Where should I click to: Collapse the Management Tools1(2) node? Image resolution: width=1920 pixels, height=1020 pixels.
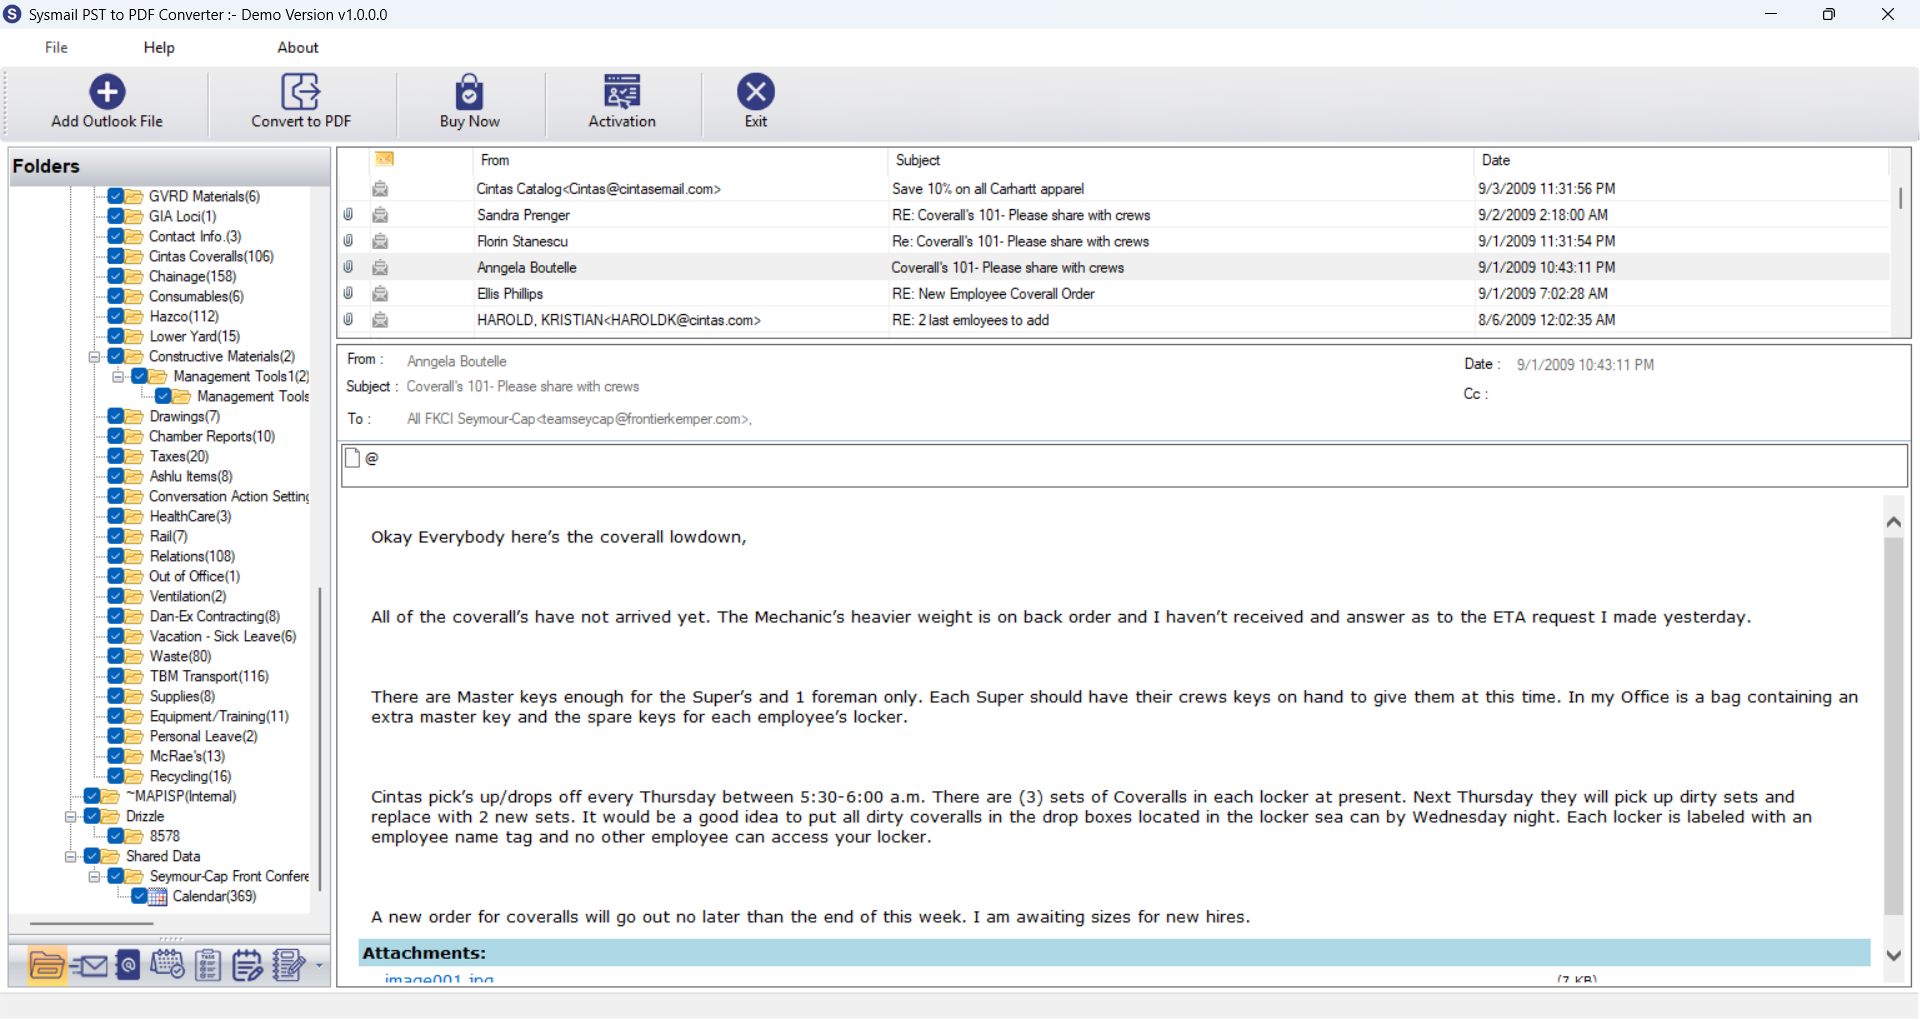[x=118, y=376]
